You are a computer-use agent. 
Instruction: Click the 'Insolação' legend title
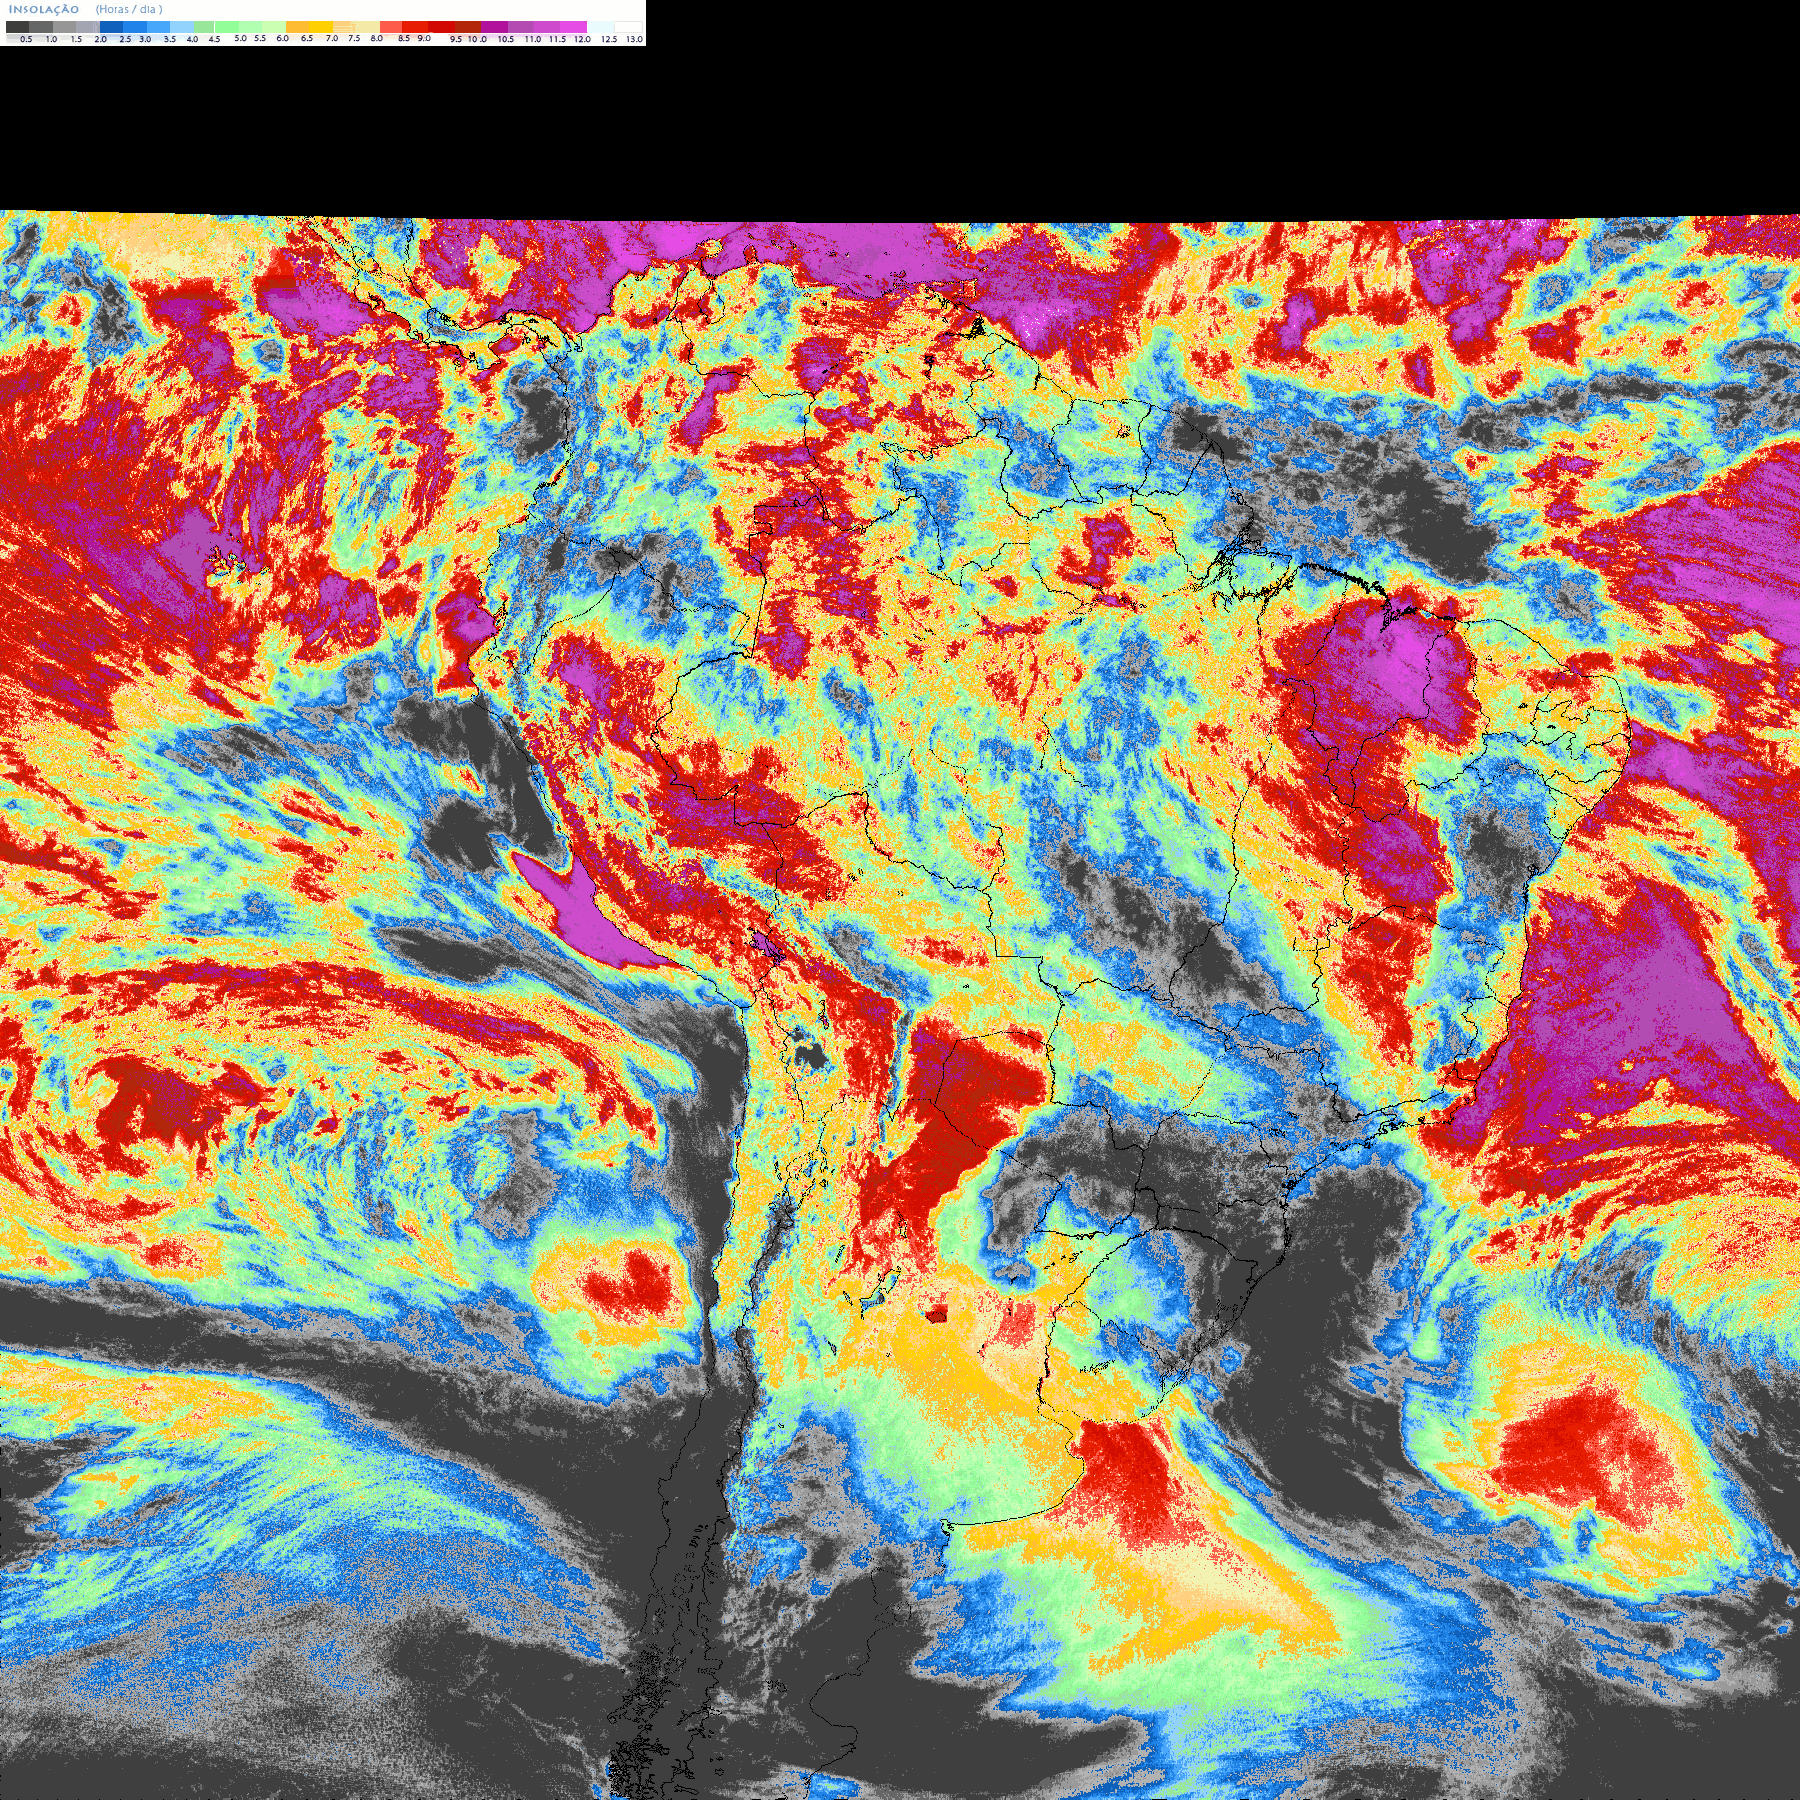click(x=44, y=10)
